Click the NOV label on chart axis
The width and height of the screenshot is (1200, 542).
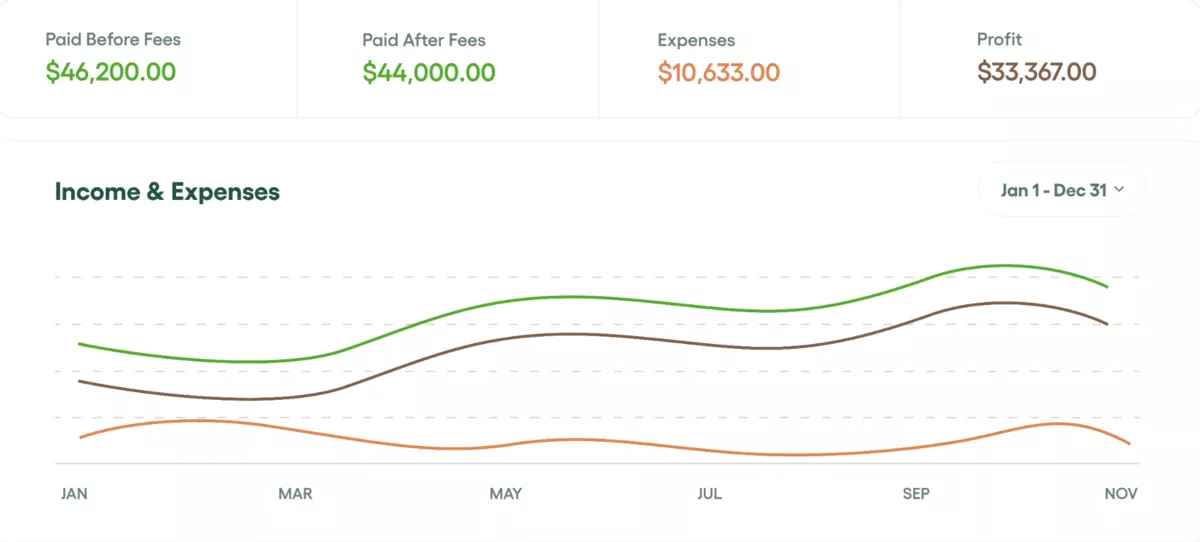(x=1122, y=494)
